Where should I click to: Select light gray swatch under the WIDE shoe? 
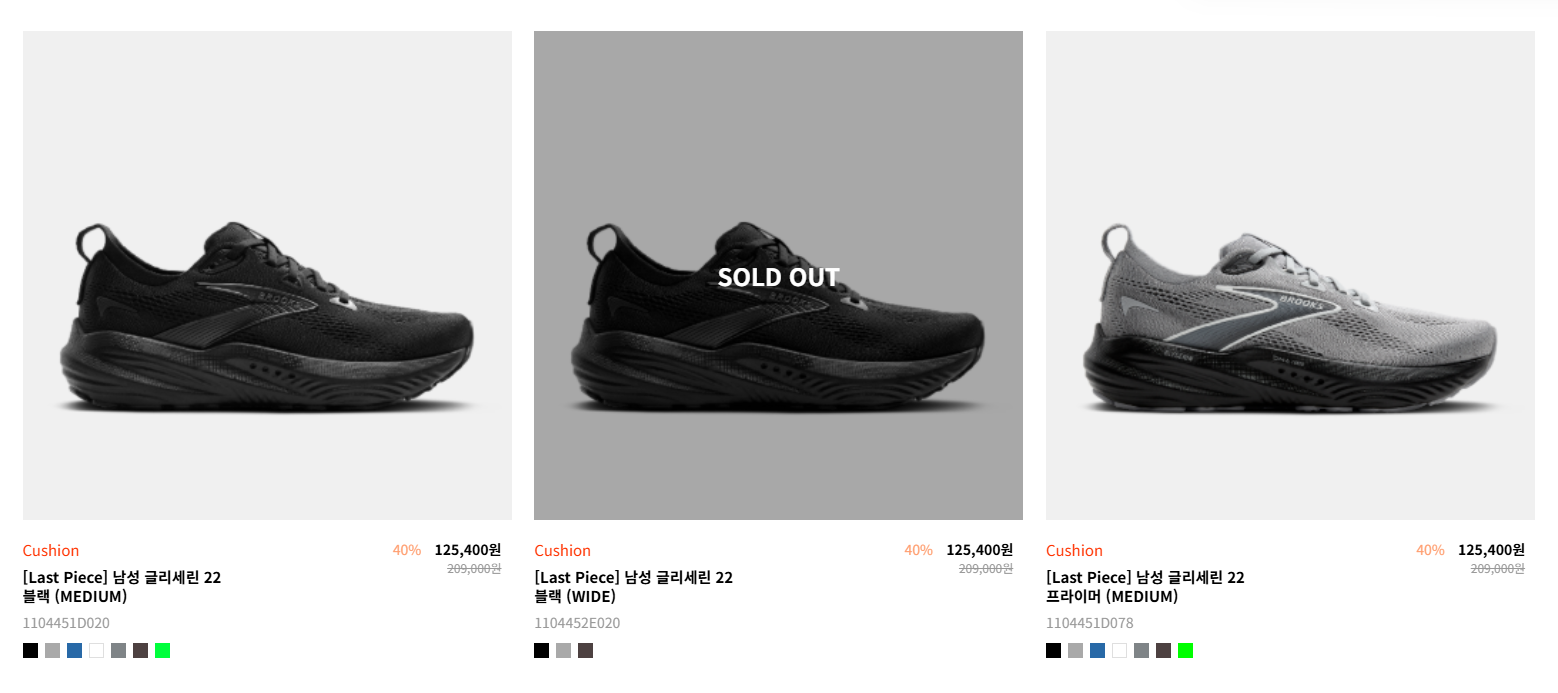pyautogui.click(x=563, y=651)
